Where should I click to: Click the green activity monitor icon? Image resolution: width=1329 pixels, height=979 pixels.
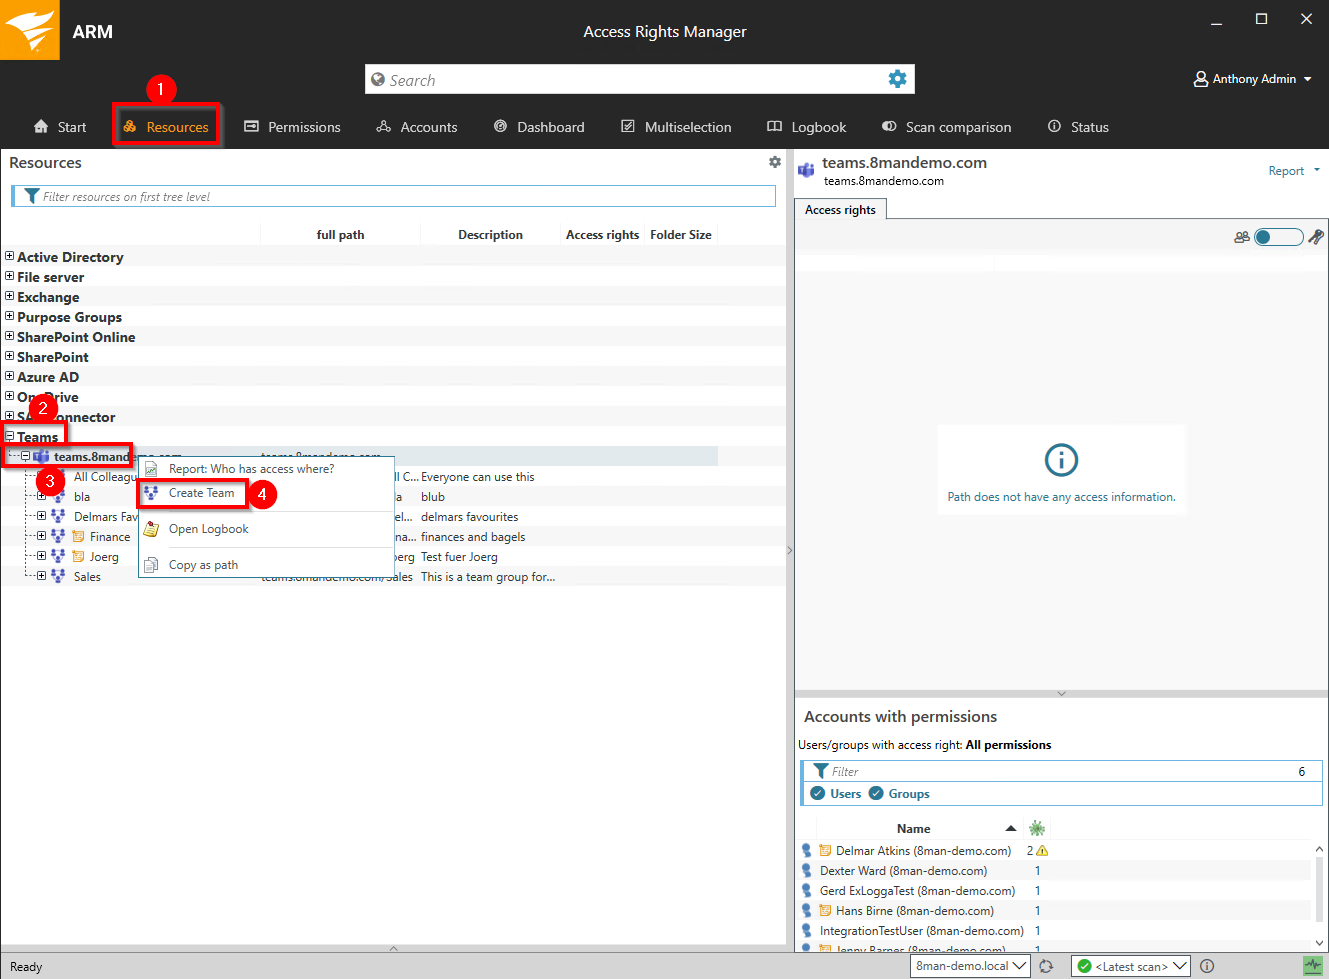pos(1312,966)
